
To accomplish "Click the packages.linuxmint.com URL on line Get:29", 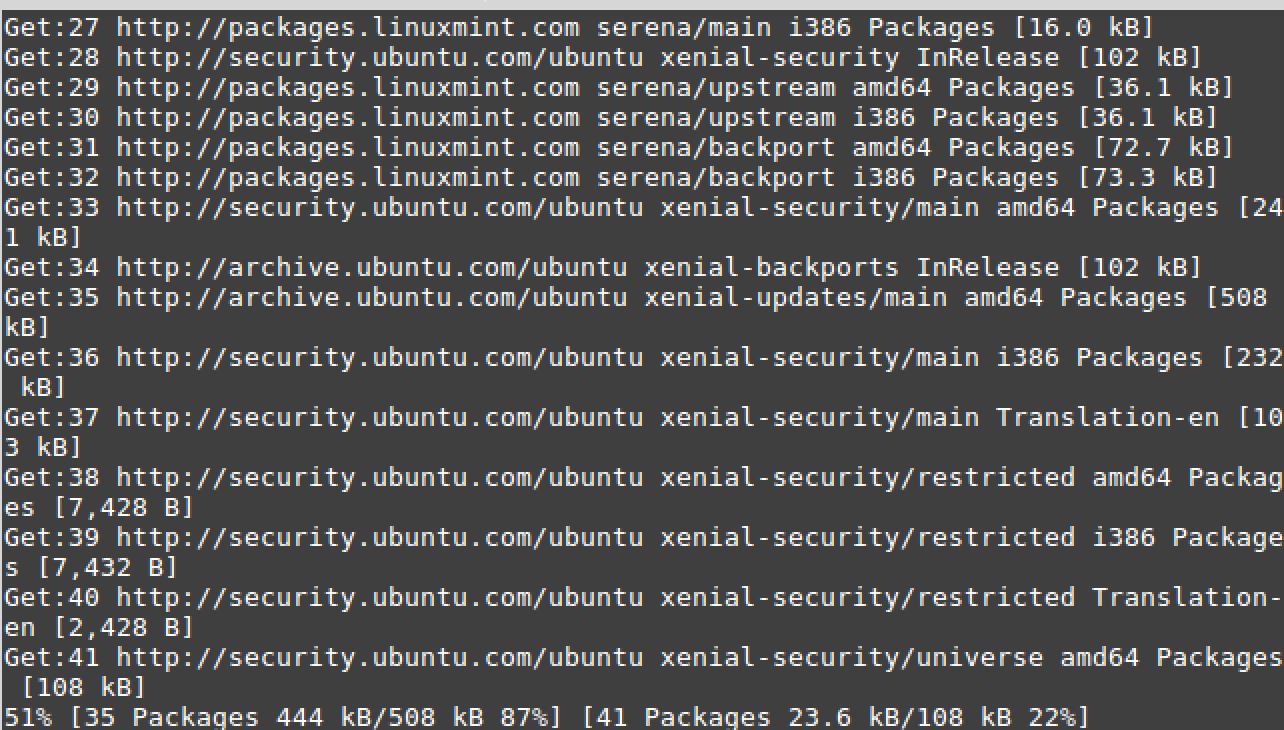I will [x=348, y=88].
